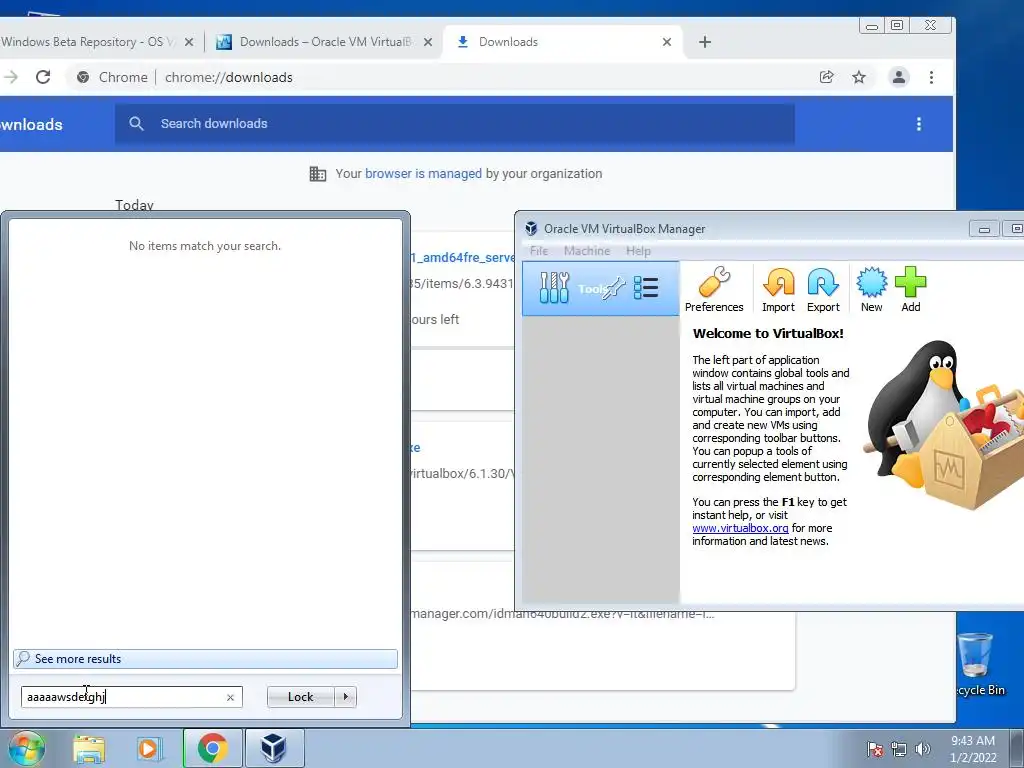Click the Export appliance icon
Image resolution: width=1024 pixels, height=768 pixels.
[x=823, y=290]
